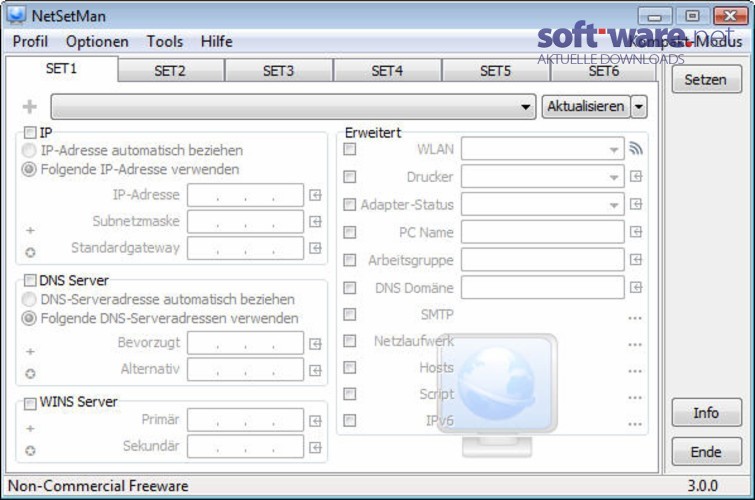
Task: Open the Optionen menu
Action: 97,41
